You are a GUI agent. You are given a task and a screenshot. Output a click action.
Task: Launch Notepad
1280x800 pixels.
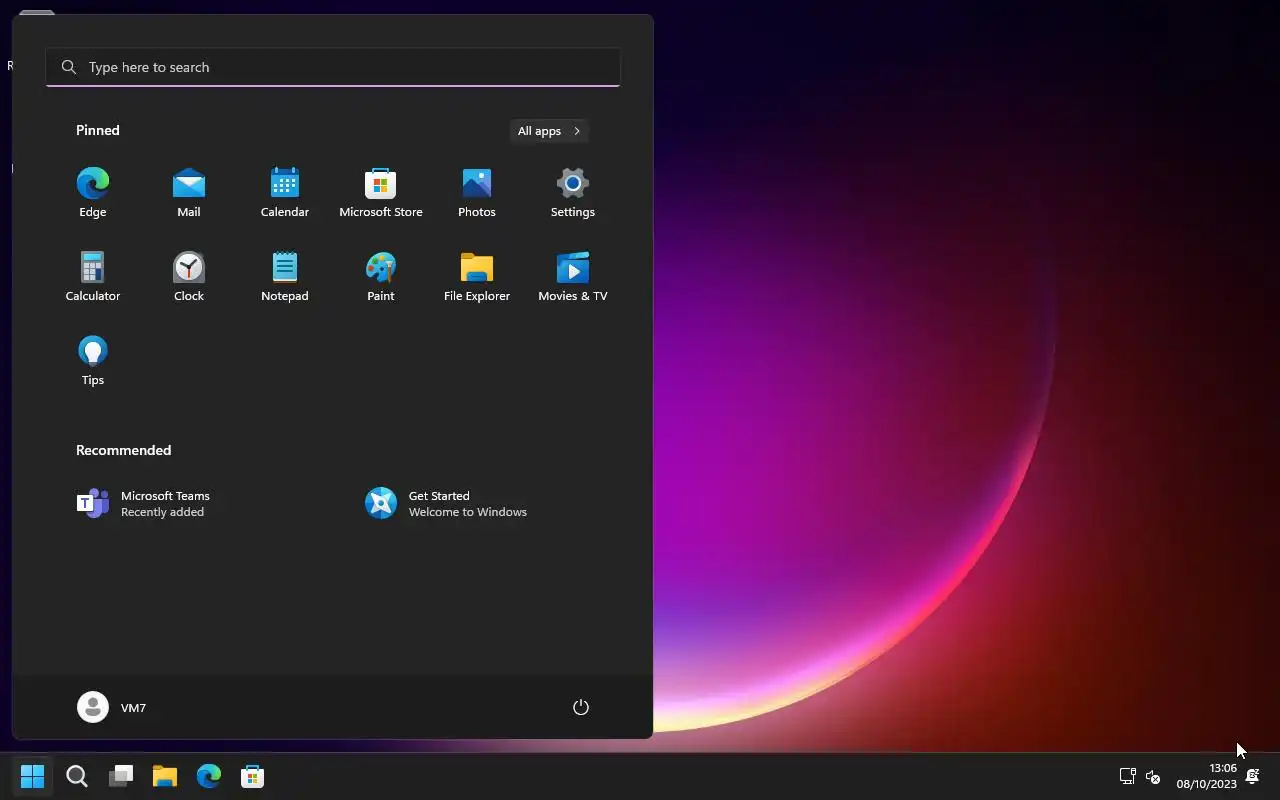point(285,276)
